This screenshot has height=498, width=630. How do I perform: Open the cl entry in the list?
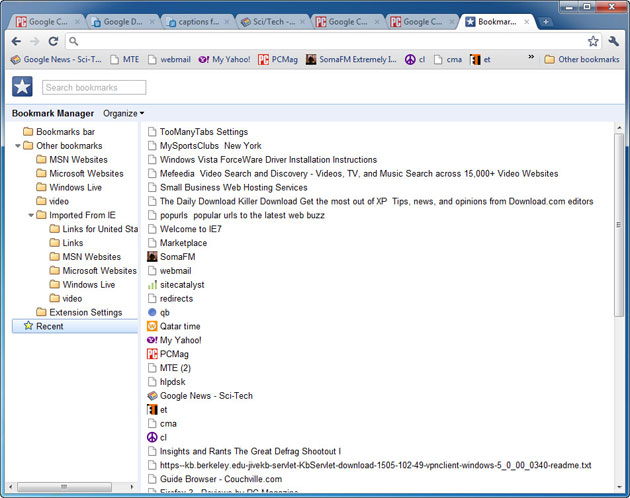coord(157,437)
